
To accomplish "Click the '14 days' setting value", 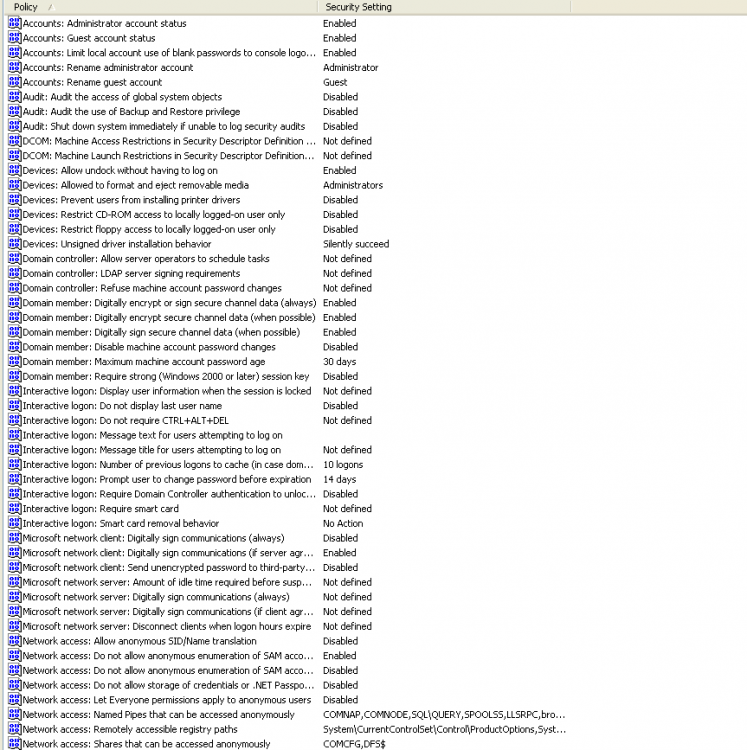I will tap(340, 479).
